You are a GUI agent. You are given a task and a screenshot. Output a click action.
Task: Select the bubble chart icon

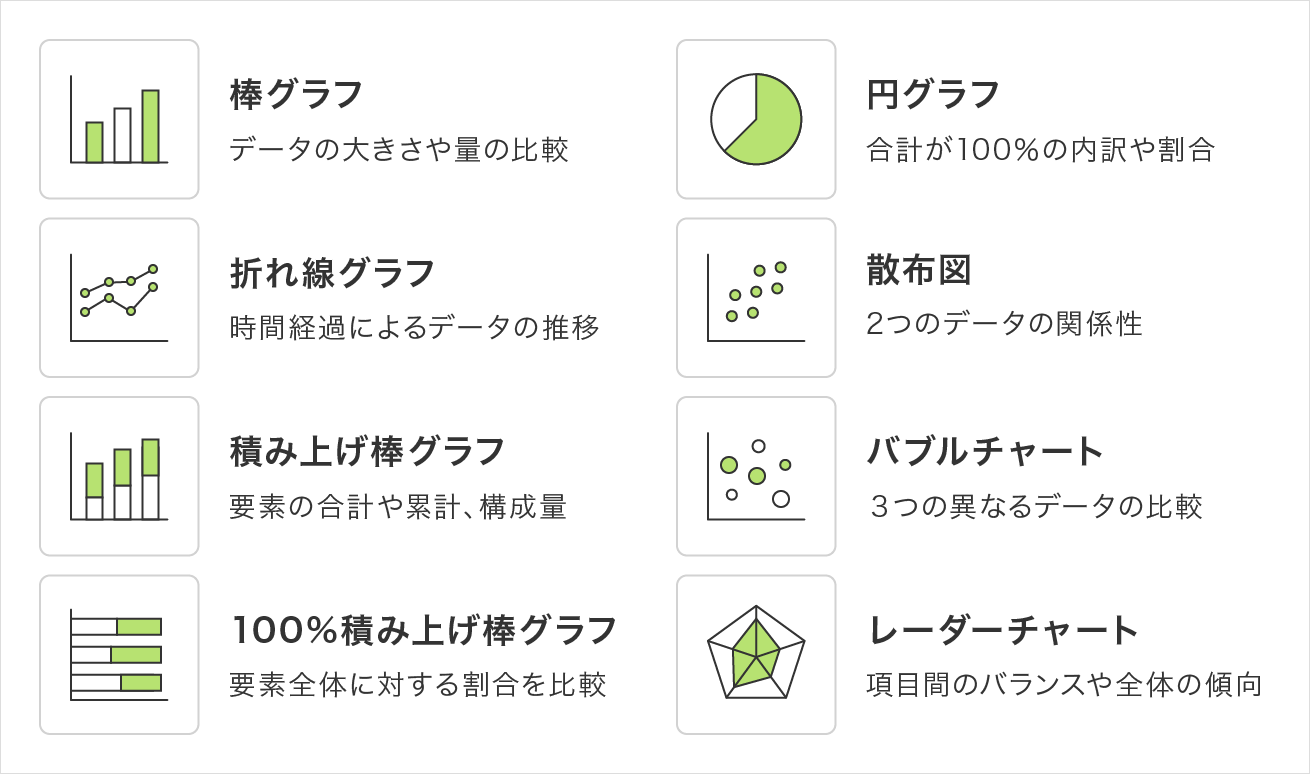point(756,476)
